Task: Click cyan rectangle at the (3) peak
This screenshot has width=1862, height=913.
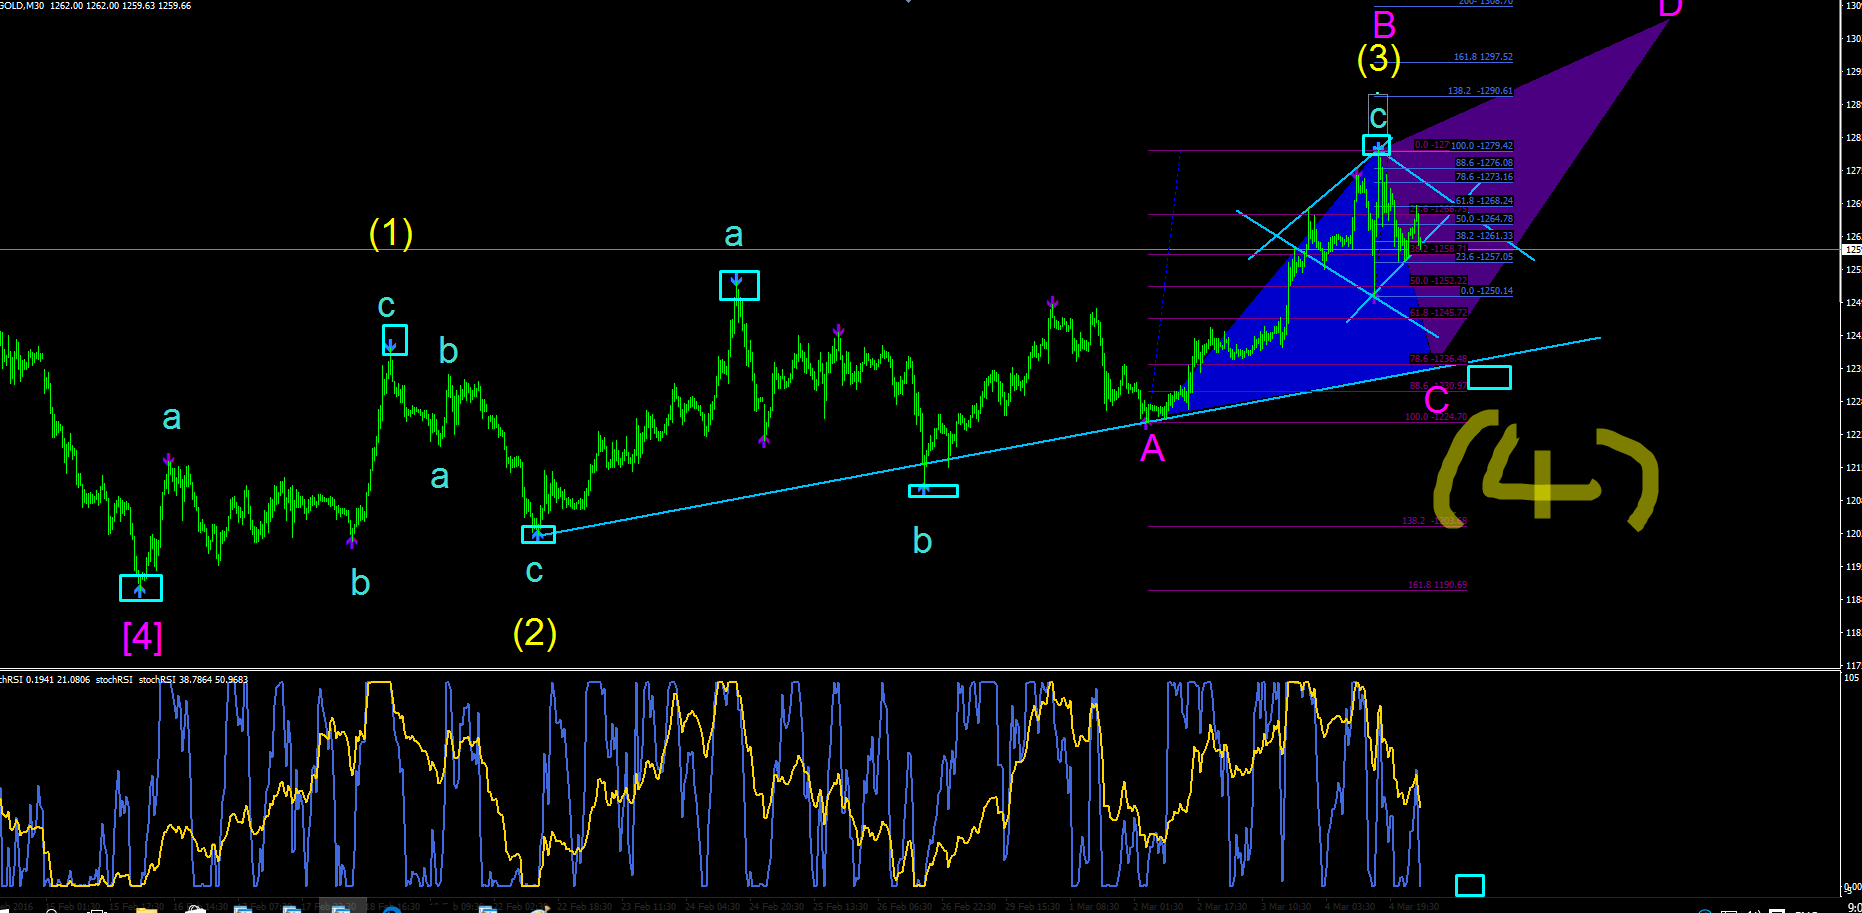Action: (x=1376, y=146)
